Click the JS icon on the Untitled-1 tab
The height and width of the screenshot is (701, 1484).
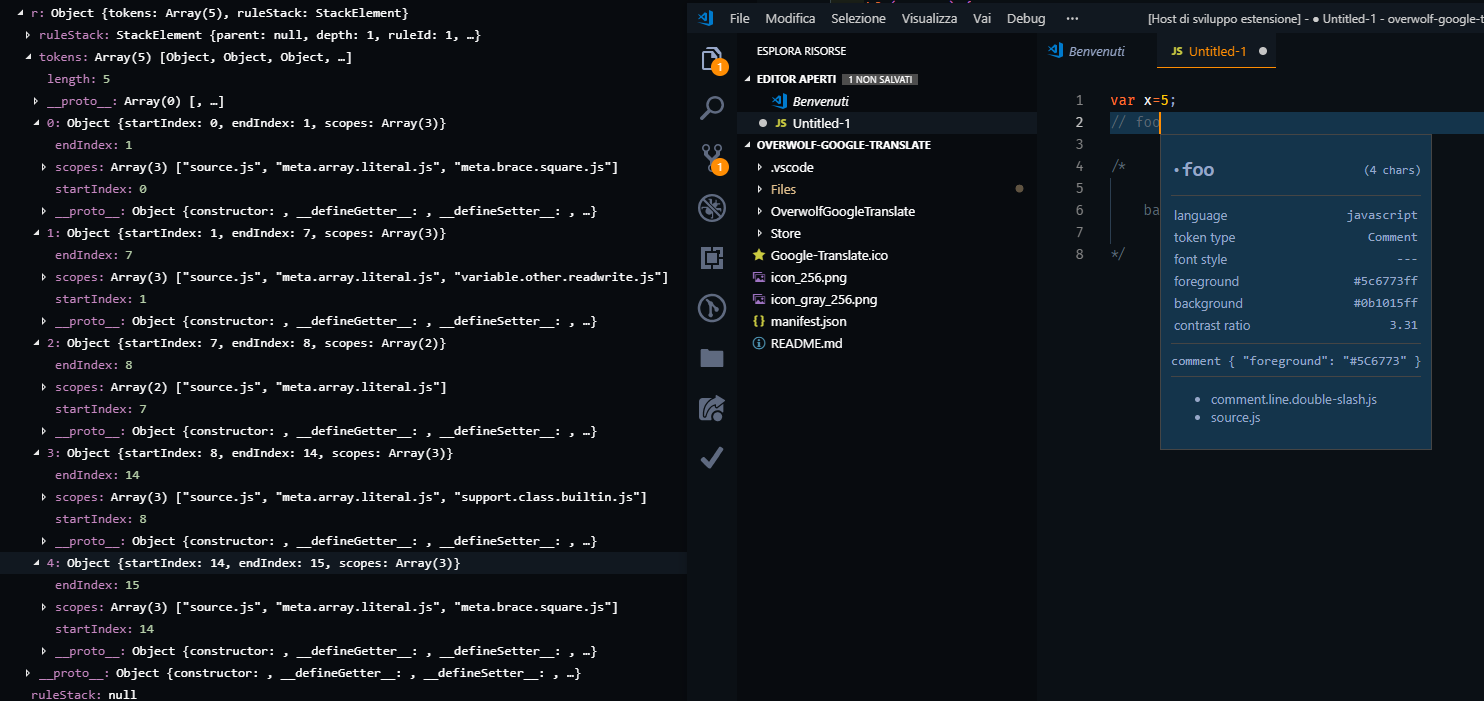(1177, 51)
